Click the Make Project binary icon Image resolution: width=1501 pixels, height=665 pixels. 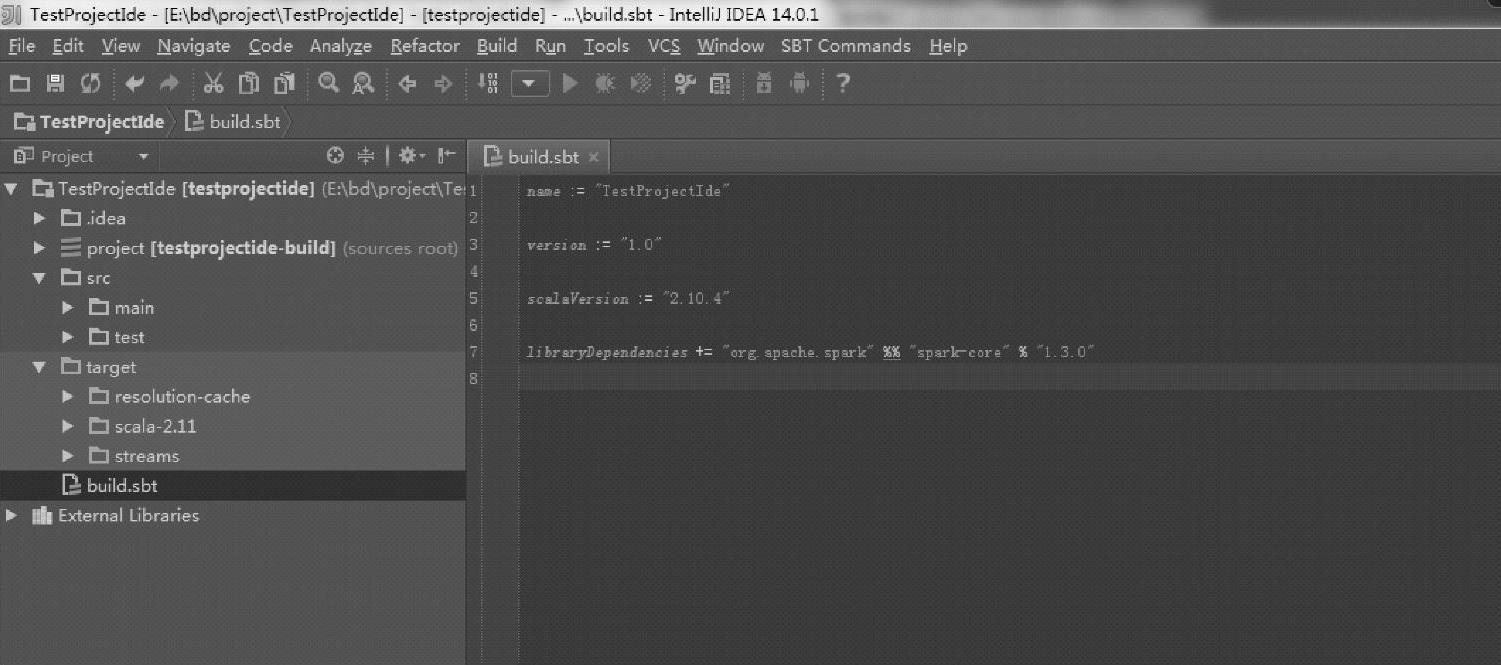488,84
